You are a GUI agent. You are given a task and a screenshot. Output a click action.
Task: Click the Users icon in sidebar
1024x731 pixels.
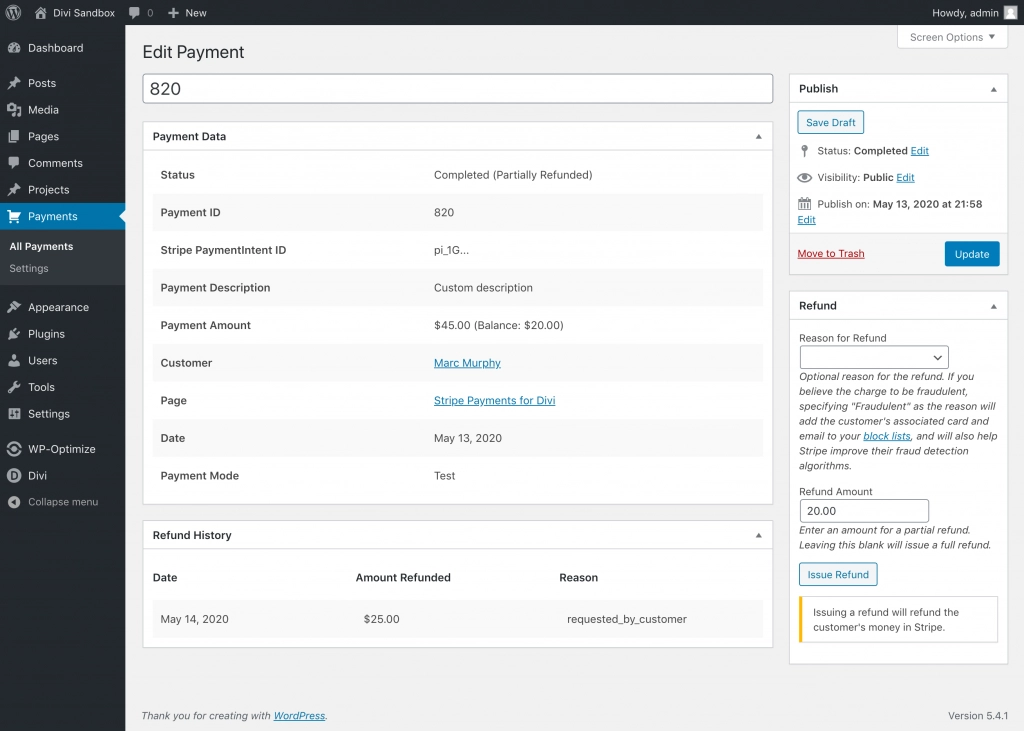(x=14, y=360)
